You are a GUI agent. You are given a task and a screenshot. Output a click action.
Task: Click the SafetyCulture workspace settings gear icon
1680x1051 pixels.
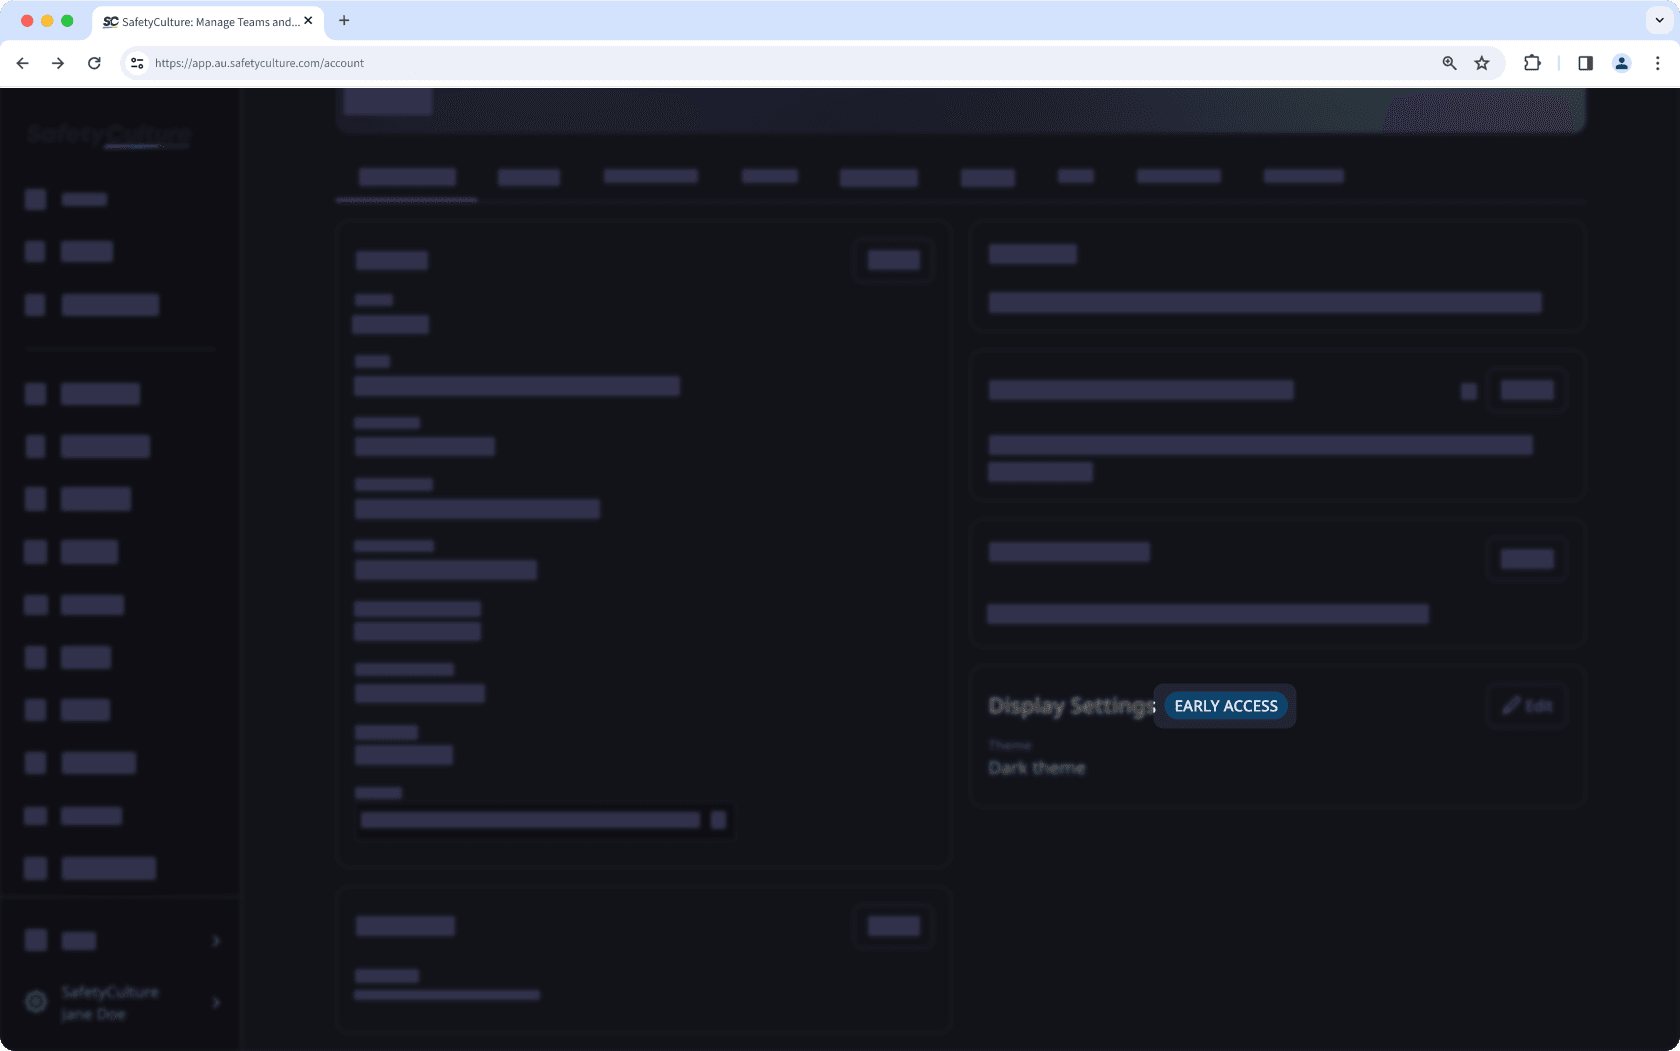[36, 1001]
